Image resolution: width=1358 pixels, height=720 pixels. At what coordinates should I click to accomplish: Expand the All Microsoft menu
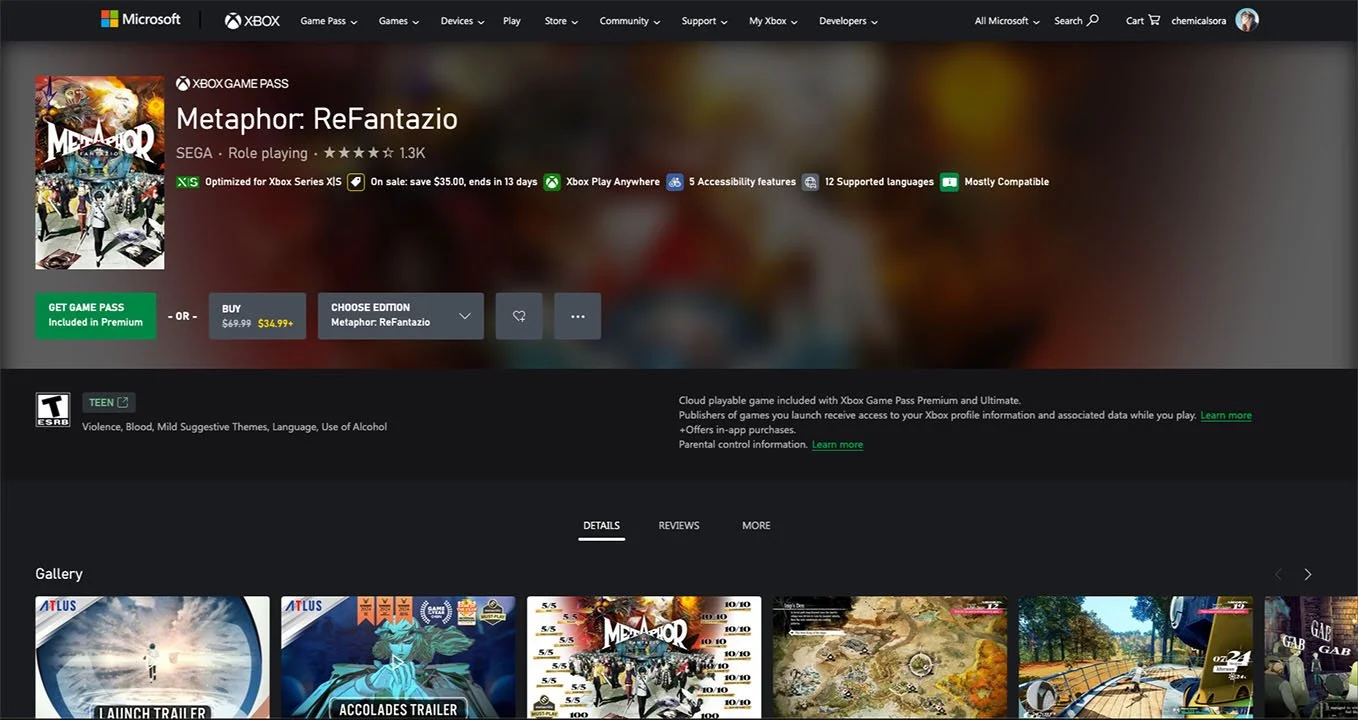(x=1007, y=21)
